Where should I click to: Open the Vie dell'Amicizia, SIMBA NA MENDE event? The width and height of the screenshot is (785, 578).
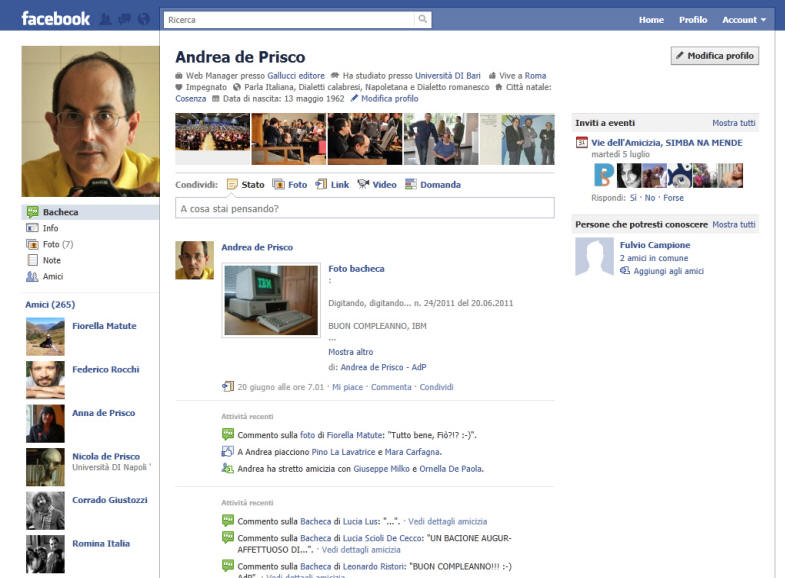pyautogui.click(x=667, y=143)
